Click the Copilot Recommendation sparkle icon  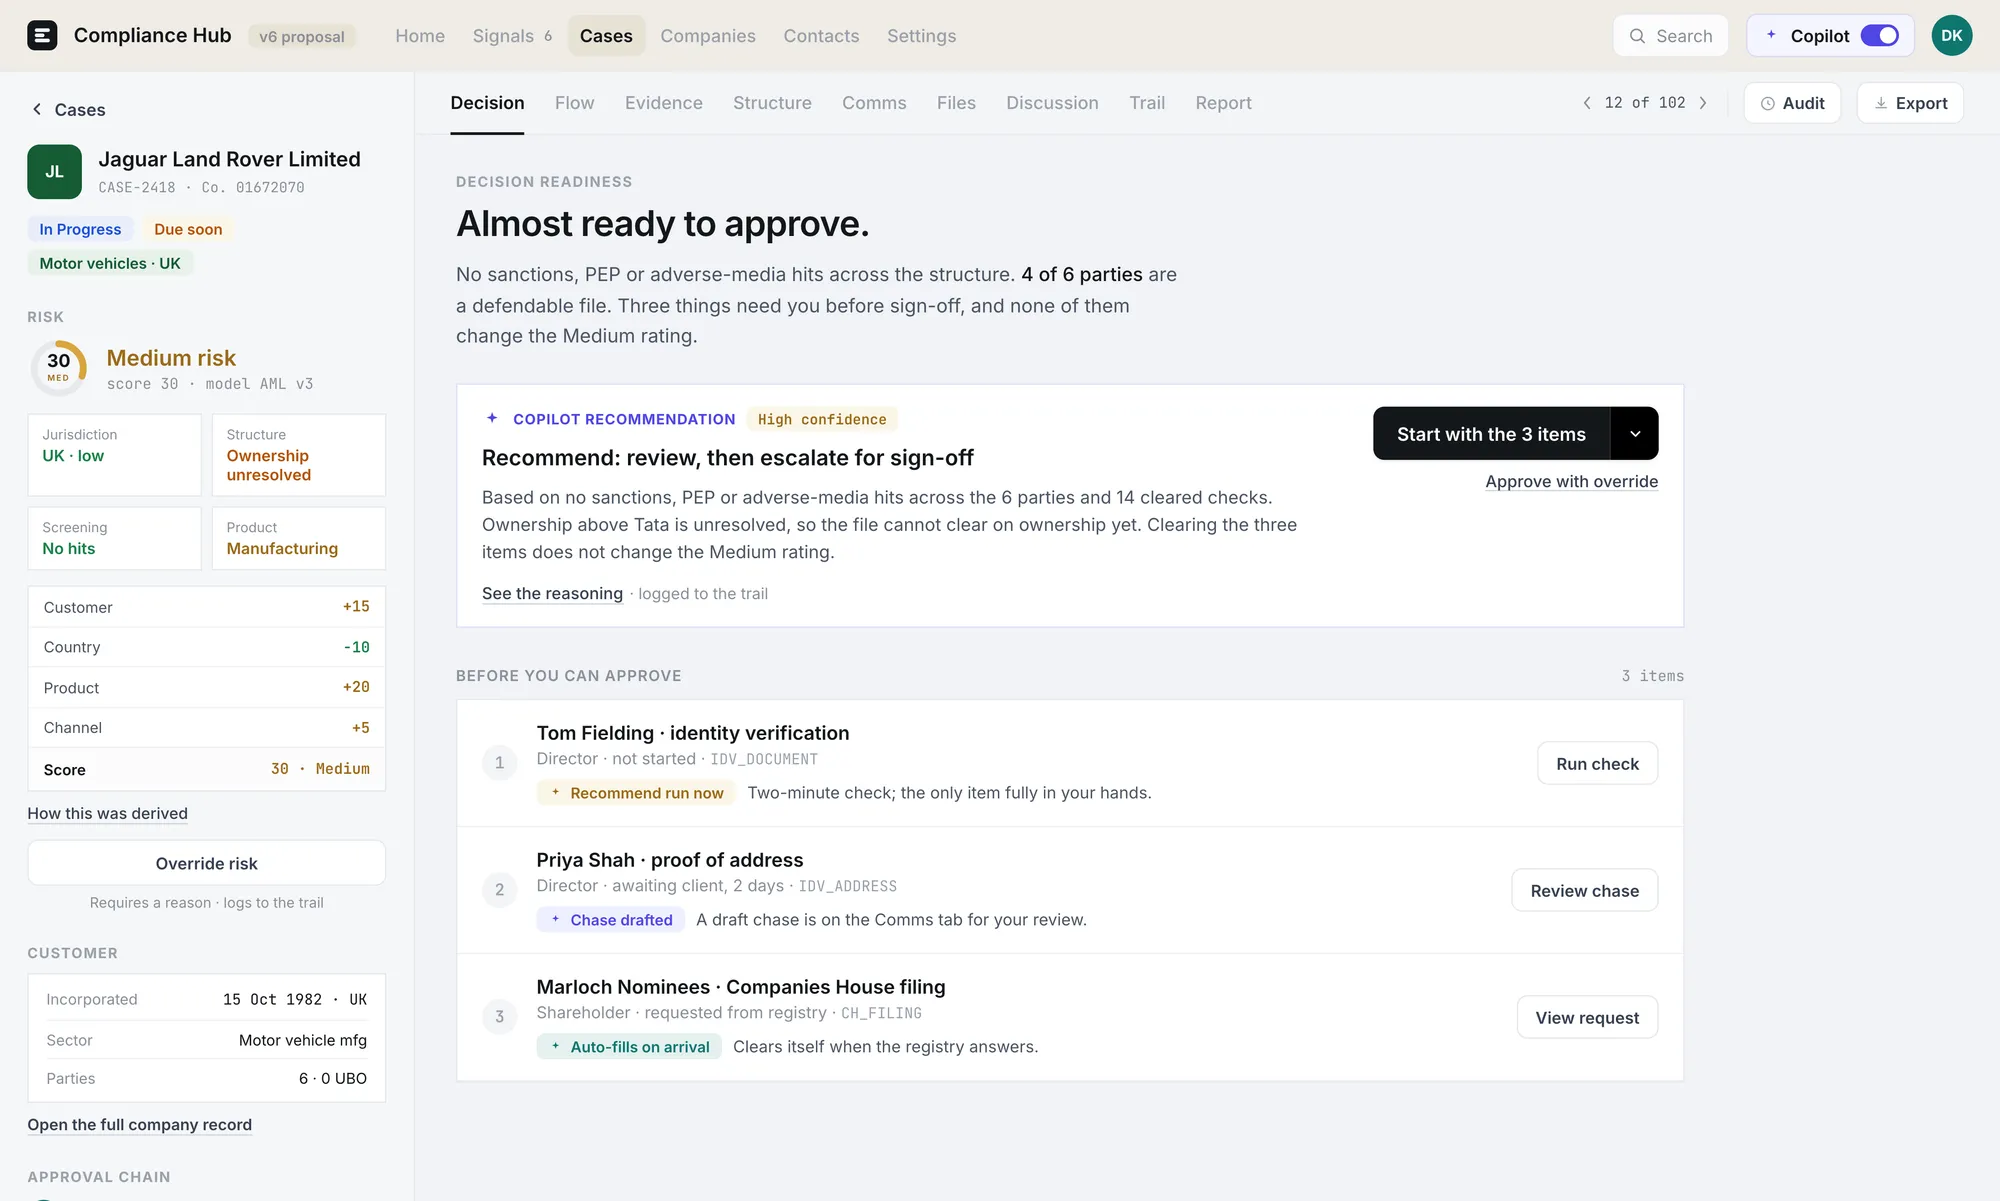pyautogui.click(x=491, y=418)
